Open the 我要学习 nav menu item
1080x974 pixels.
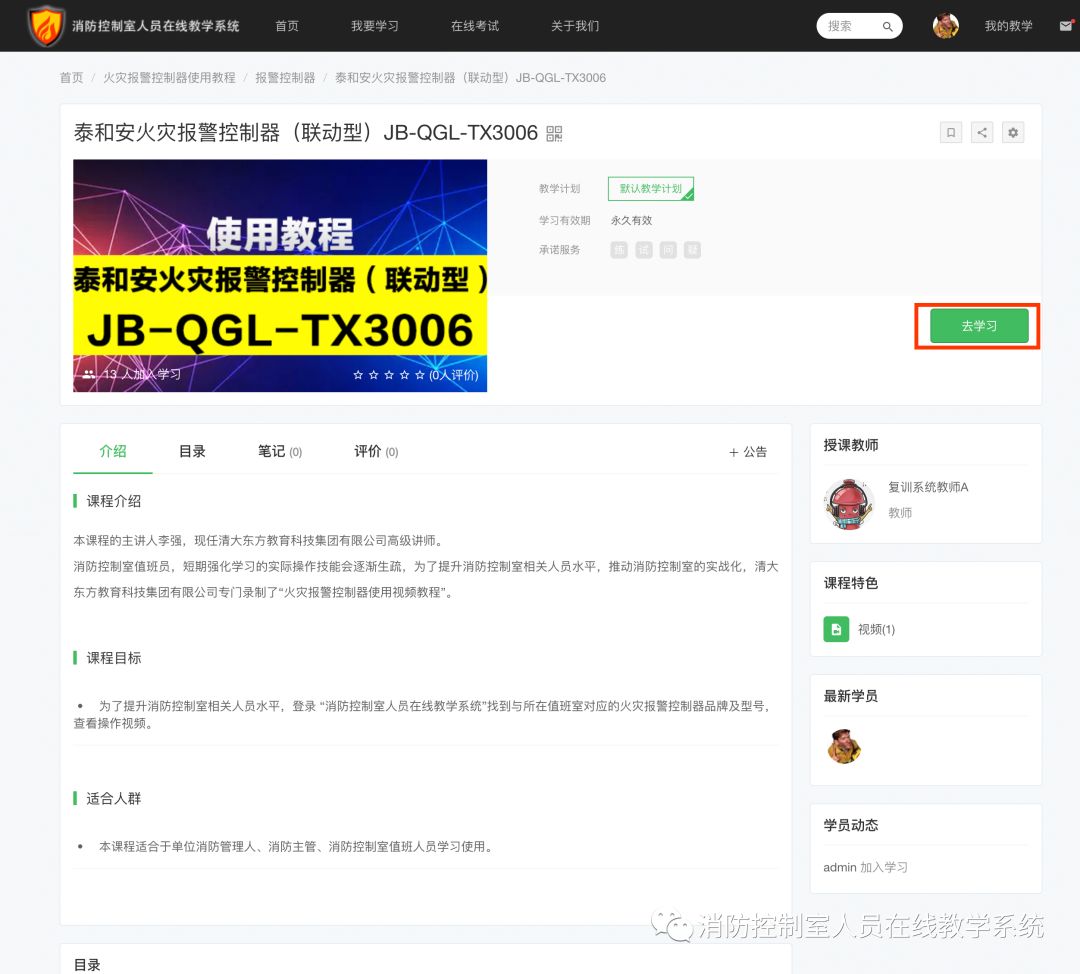375,26
